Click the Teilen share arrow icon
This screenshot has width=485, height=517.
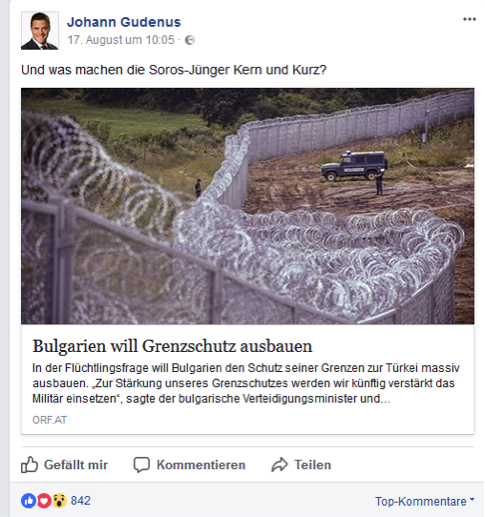[279, 465]
